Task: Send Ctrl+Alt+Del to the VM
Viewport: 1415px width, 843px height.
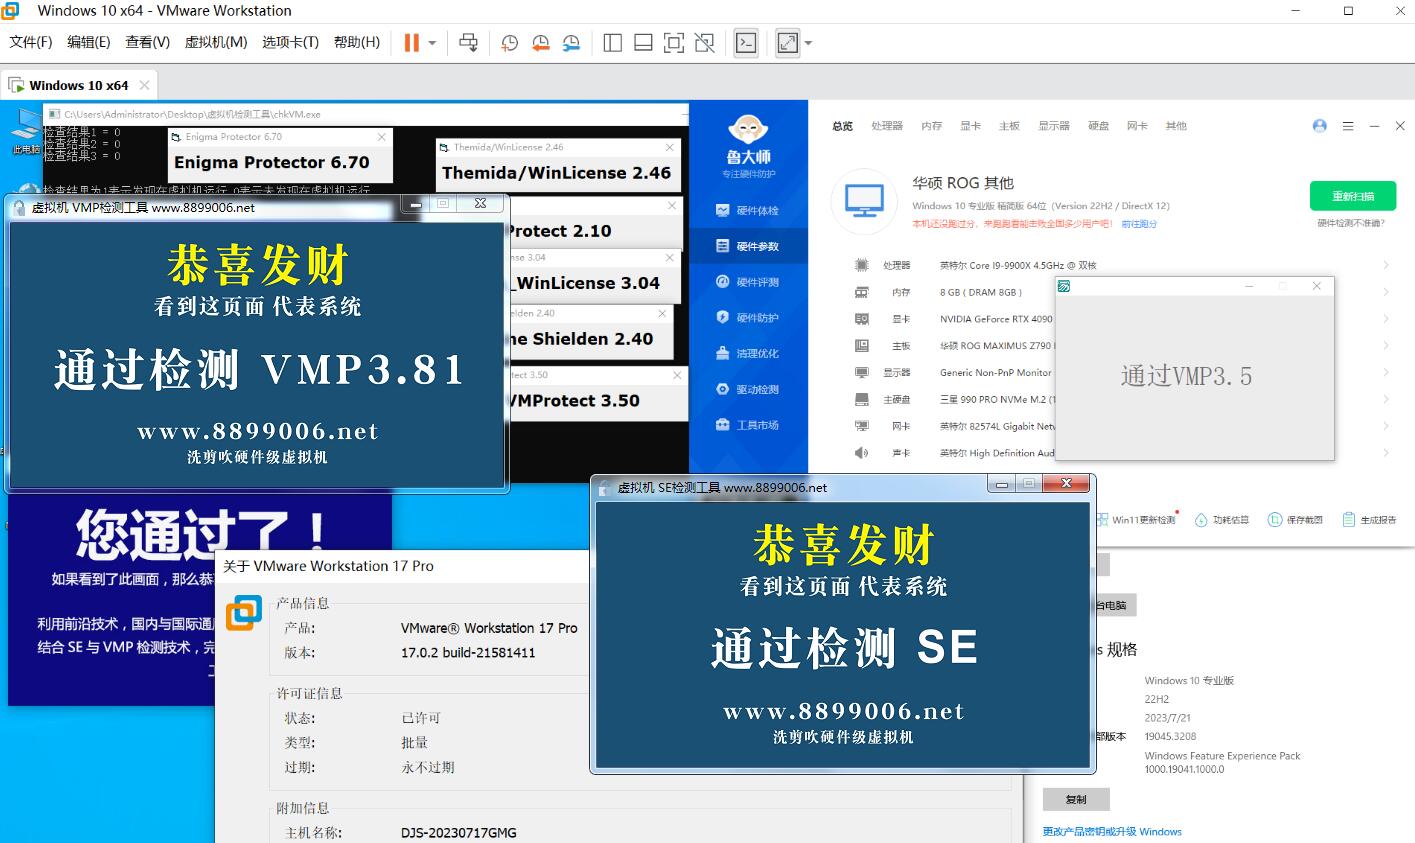Action: (x=468, y=43)
